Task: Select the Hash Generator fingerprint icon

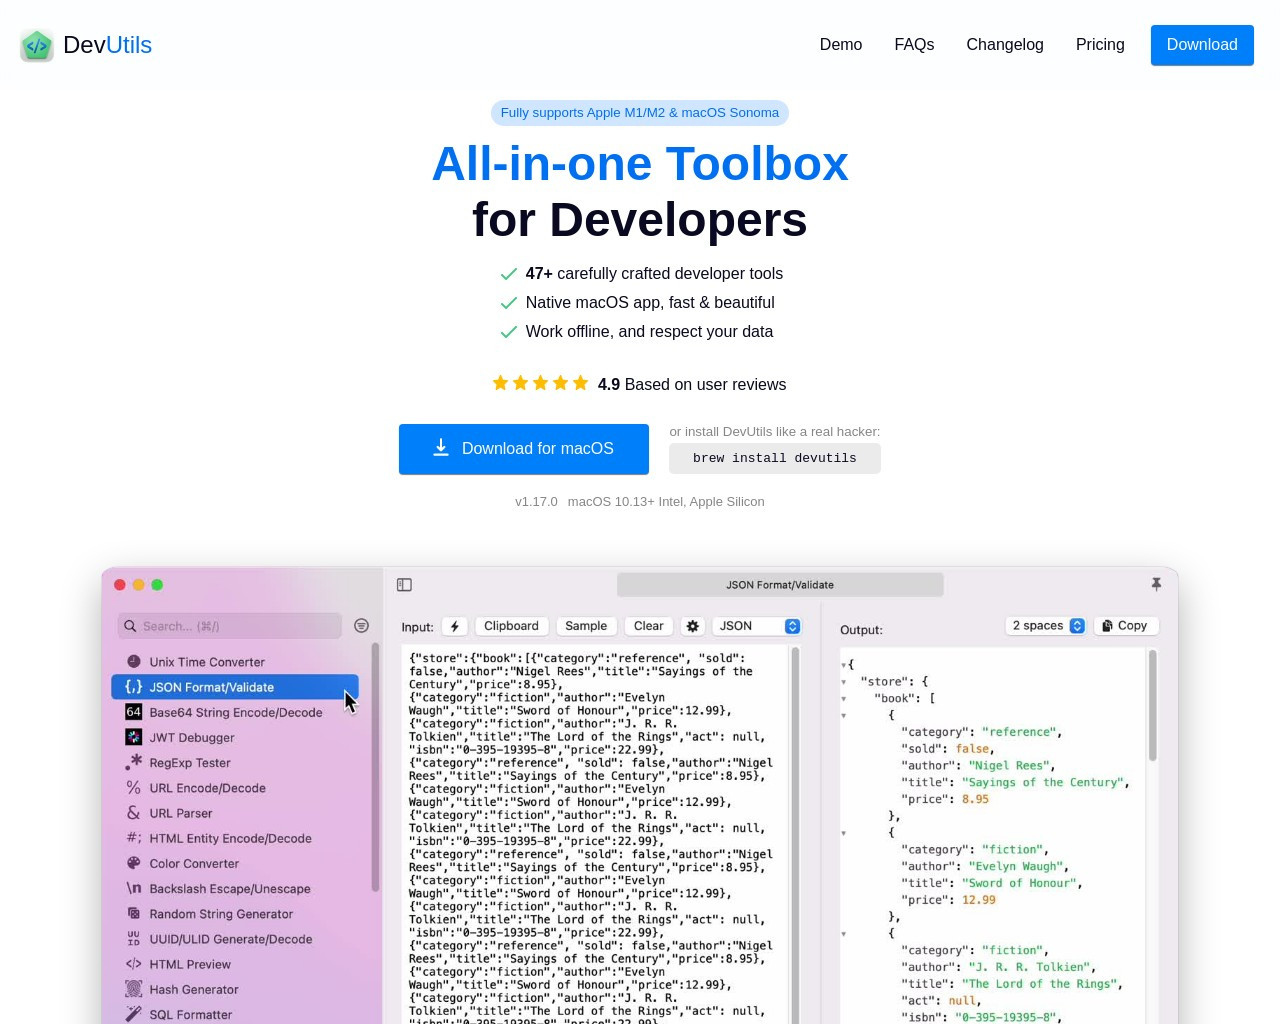Action: pos(134,989)
